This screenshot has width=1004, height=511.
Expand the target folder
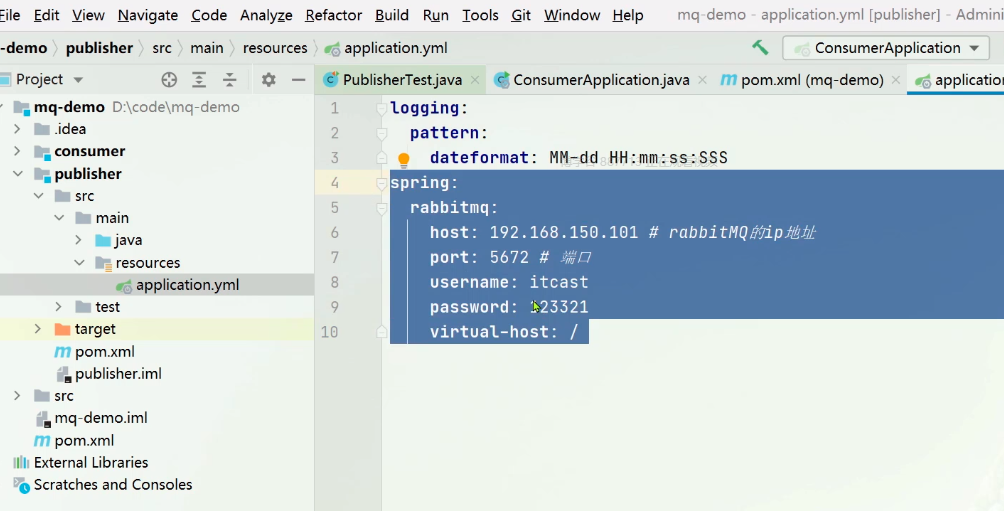[38, 329]
